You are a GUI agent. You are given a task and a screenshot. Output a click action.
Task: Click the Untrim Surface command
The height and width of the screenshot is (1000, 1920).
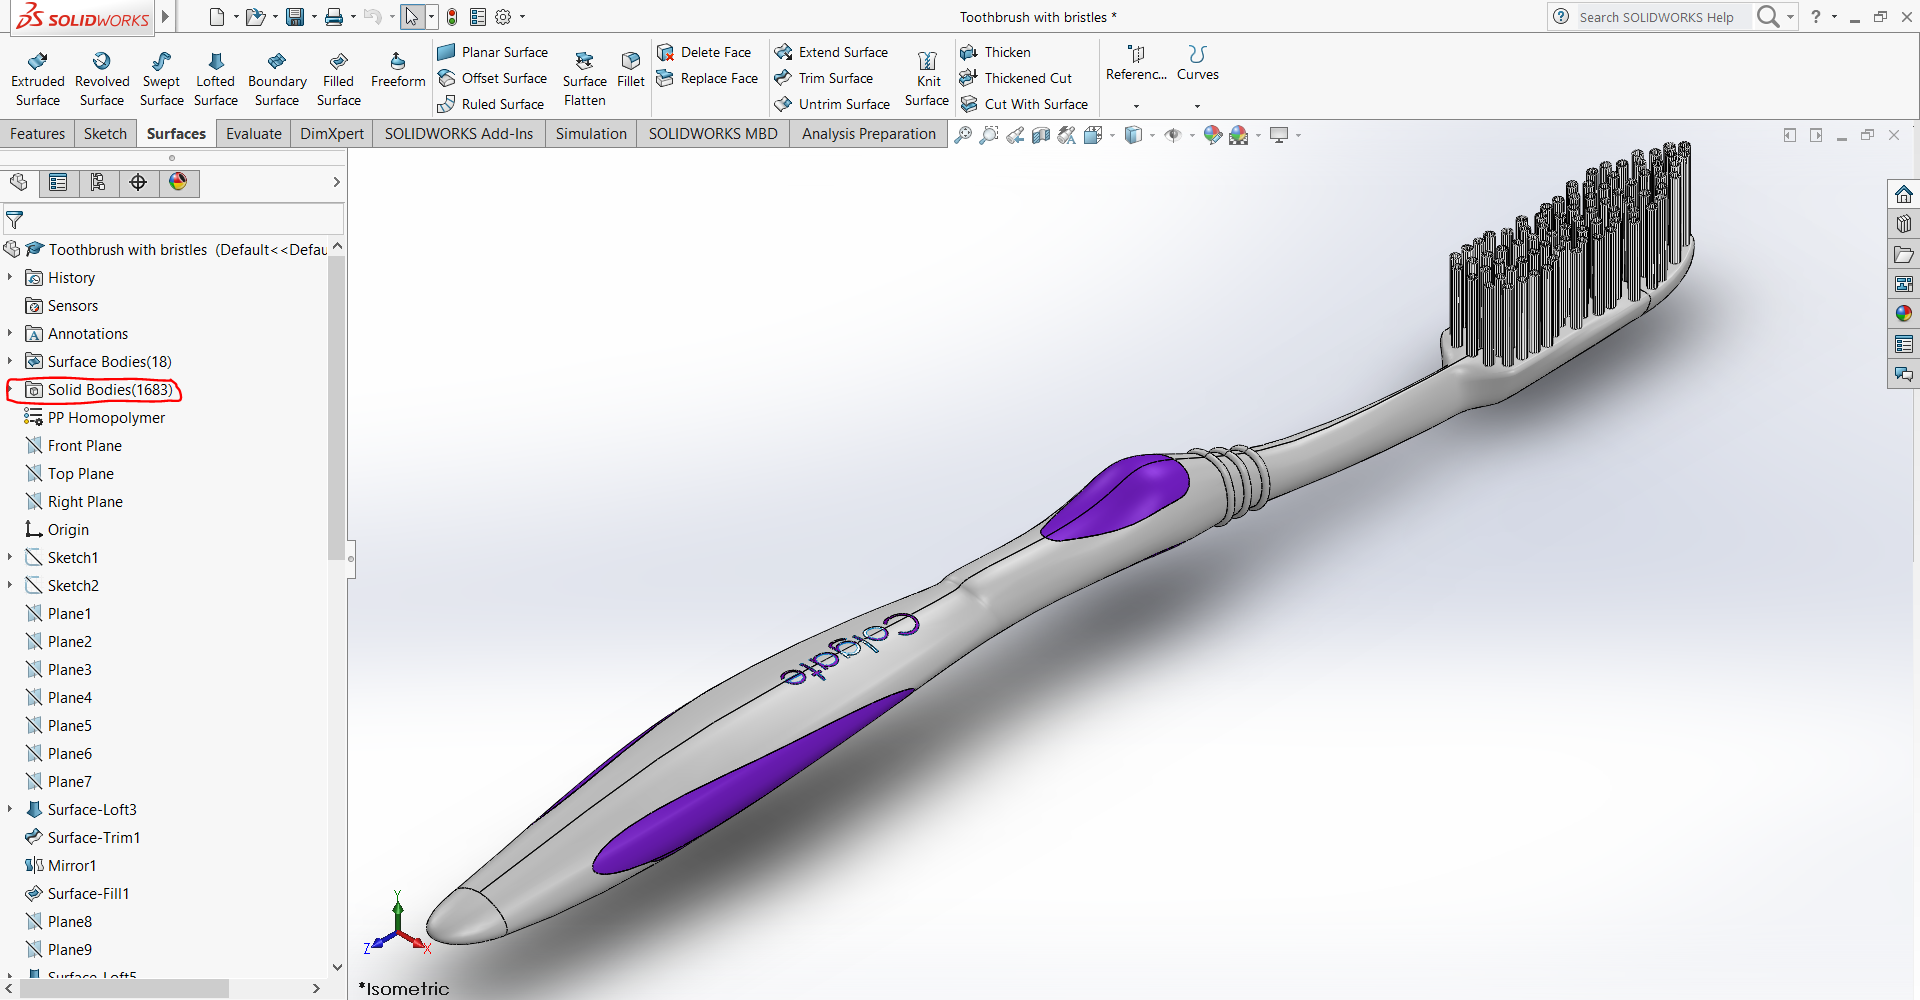pos(832,104)
